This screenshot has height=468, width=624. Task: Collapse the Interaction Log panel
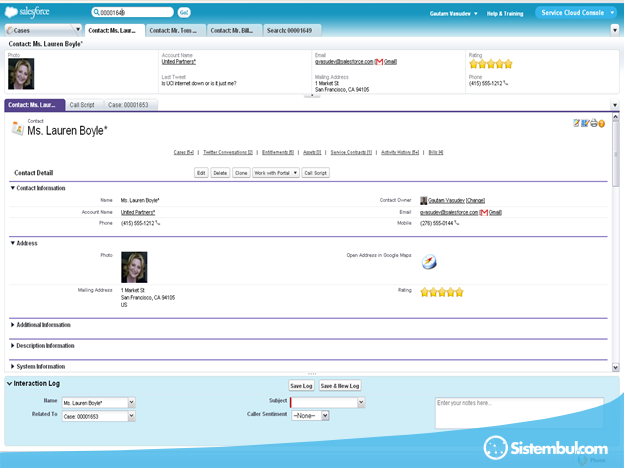(9, 384)
